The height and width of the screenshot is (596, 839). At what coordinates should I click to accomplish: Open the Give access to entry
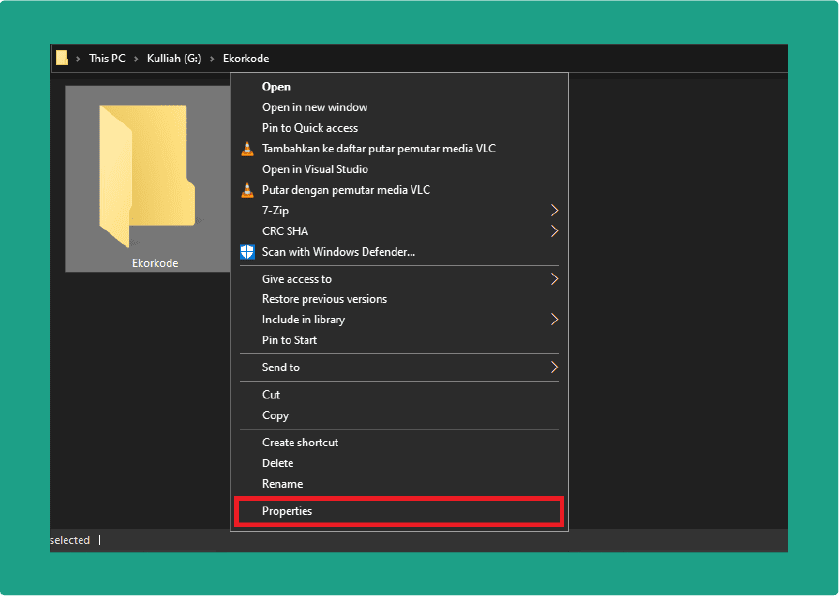coord(399,279)
